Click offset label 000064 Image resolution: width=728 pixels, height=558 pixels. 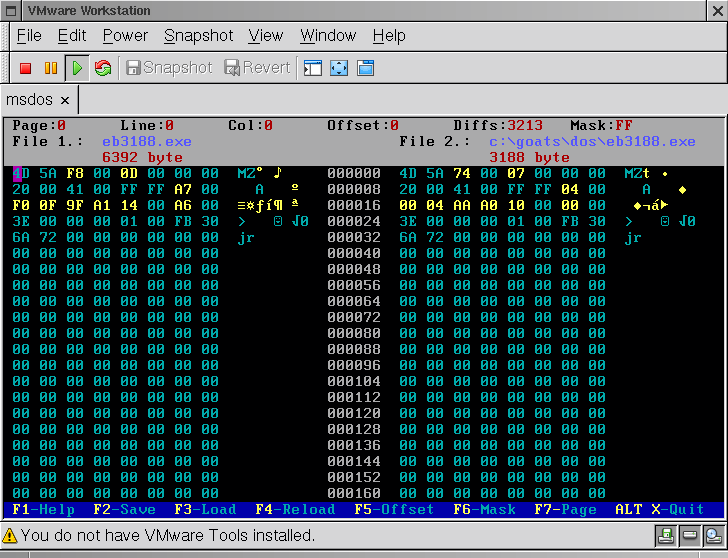click(354, 302)
